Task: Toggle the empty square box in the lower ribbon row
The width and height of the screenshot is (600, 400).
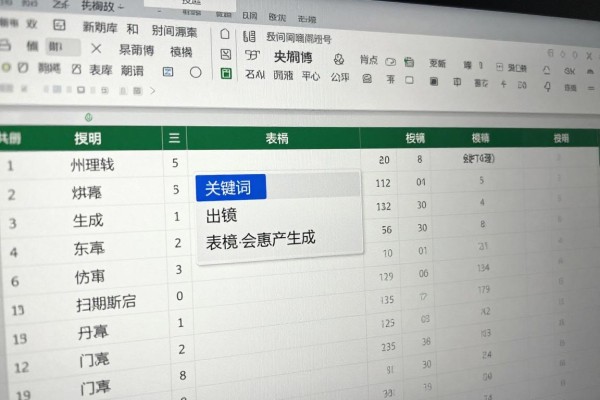Action: [x=409, y=80]
